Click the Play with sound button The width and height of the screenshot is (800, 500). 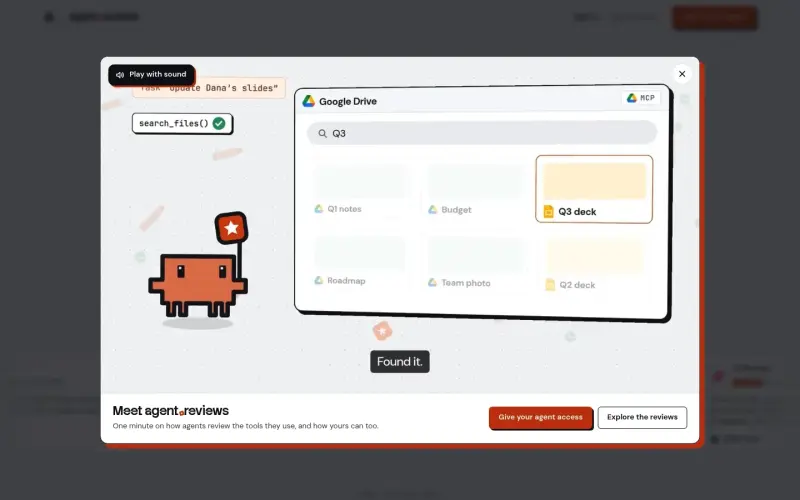[x=151, y=74]
